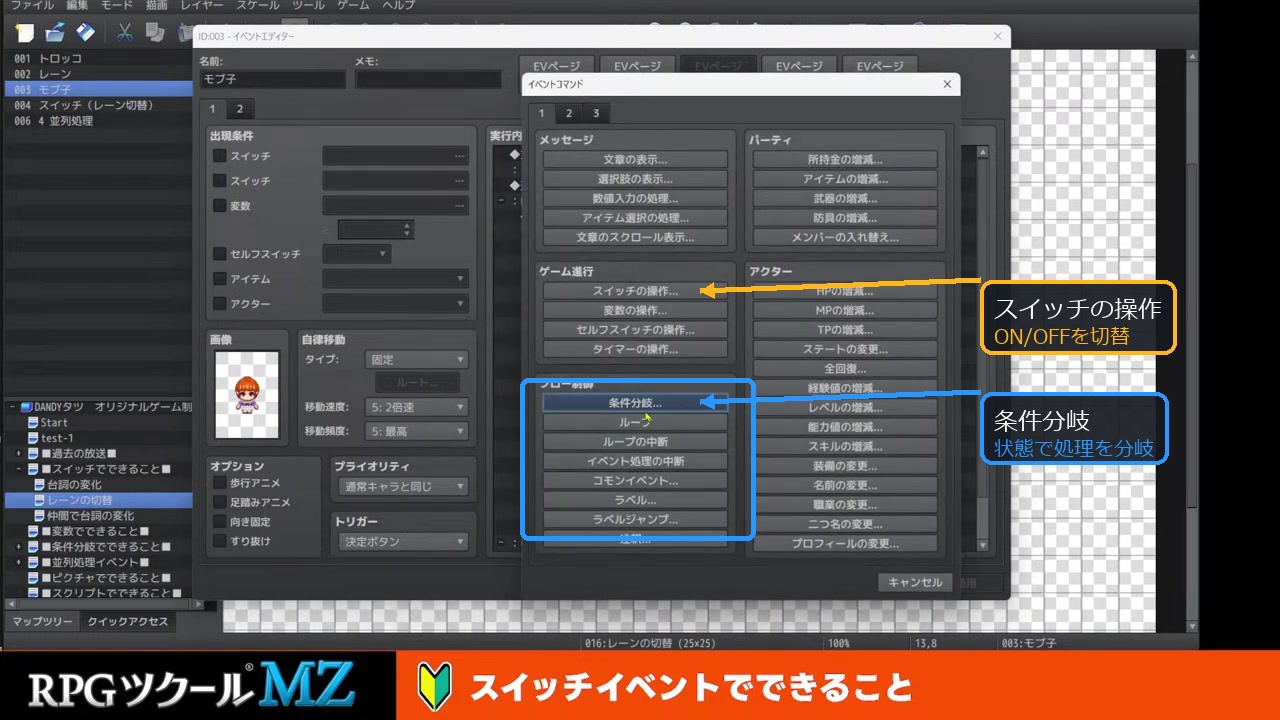Viewport: 1280px width, 720px height.
Task: Open the セルフスイッチ value dropdown
Action: point(355,255)
